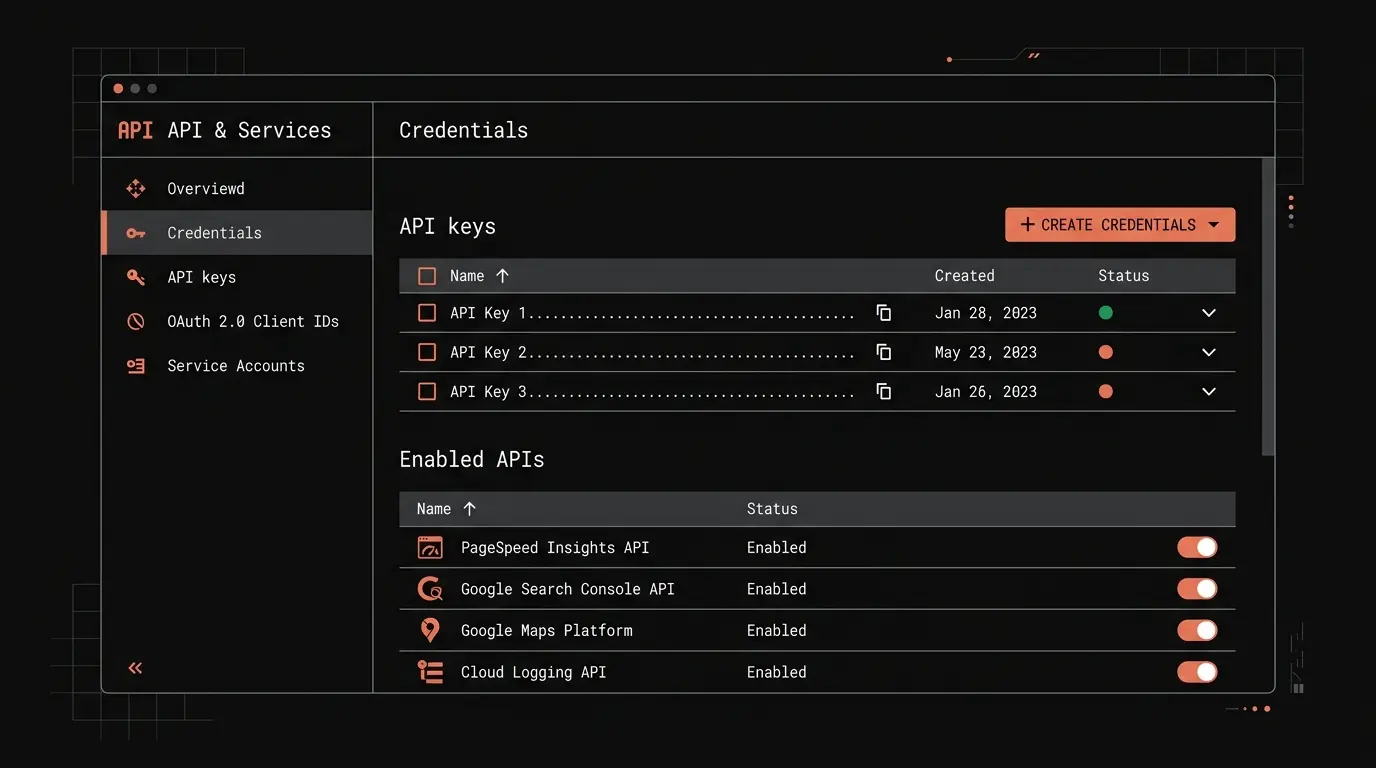Image resolution: width=1376 pixels, height=768 pixels.
Task: Click the Cloud Logging API icon
Action: pyautogui.click(x=430, y=671)
